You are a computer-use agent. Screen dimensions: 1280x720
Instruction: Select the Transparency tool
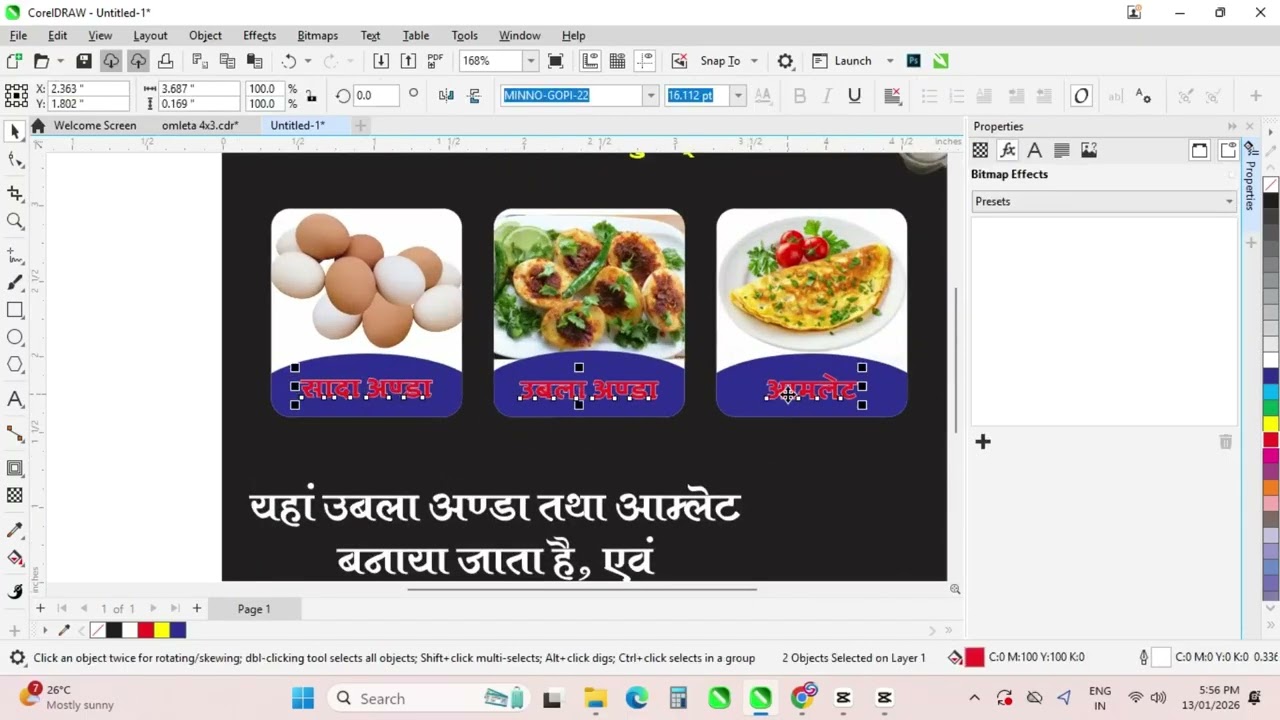[15, 495]
